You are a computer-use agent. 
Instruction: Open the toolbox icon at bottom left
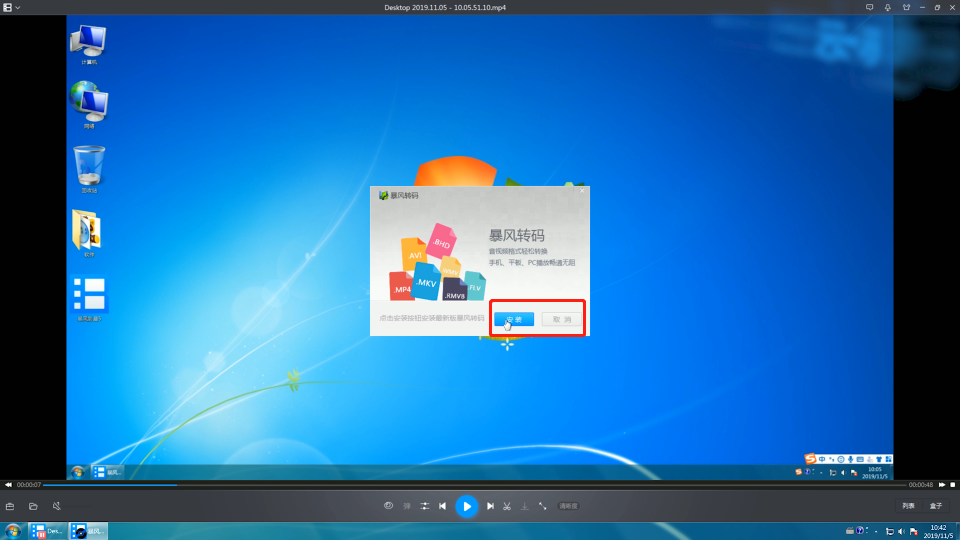(10, 506)
